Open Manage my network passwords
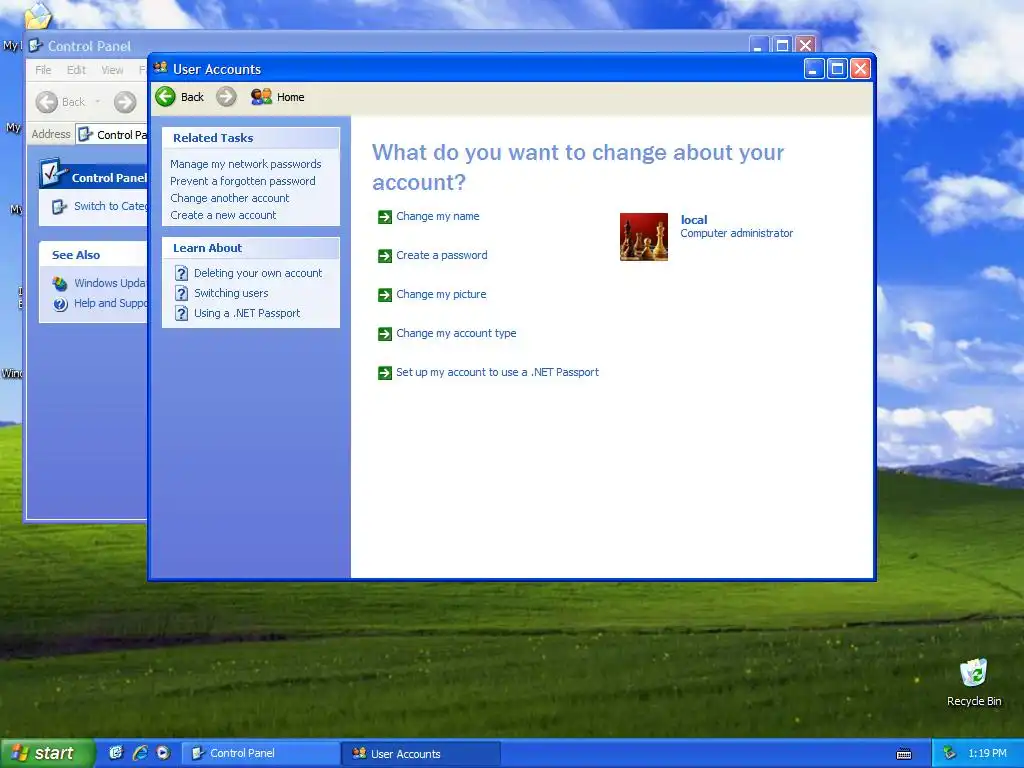Screen dimensions: 1024x768 tap(246, 164)
